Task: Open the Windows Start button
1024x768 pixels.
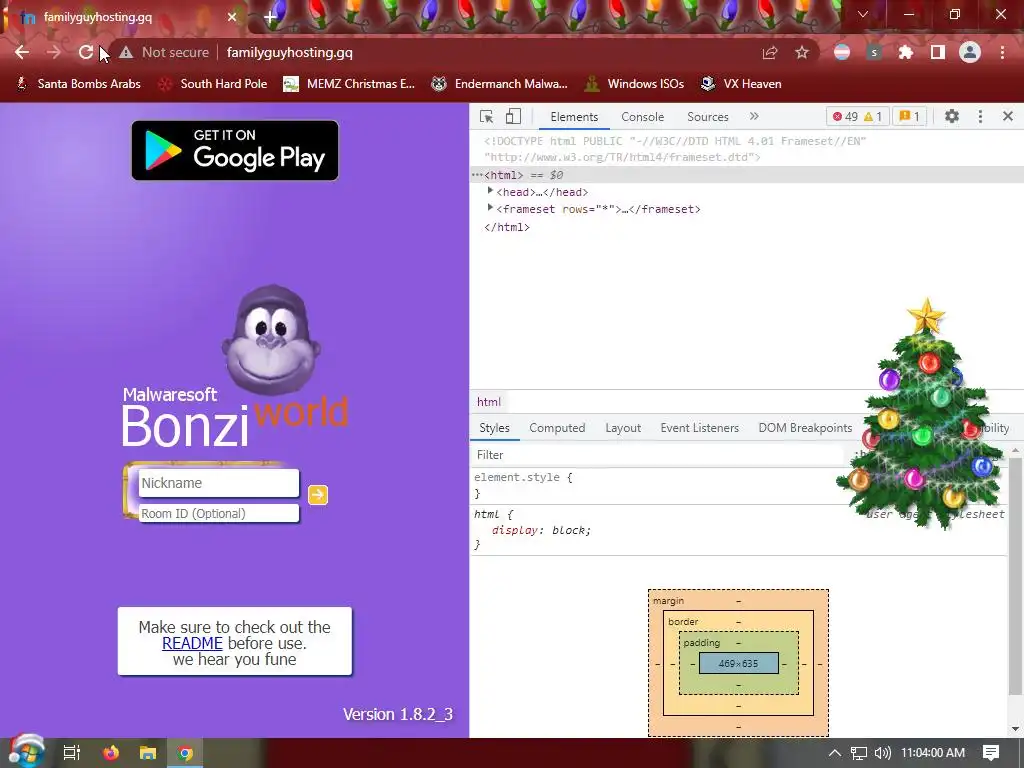Action: coord(26,752)
